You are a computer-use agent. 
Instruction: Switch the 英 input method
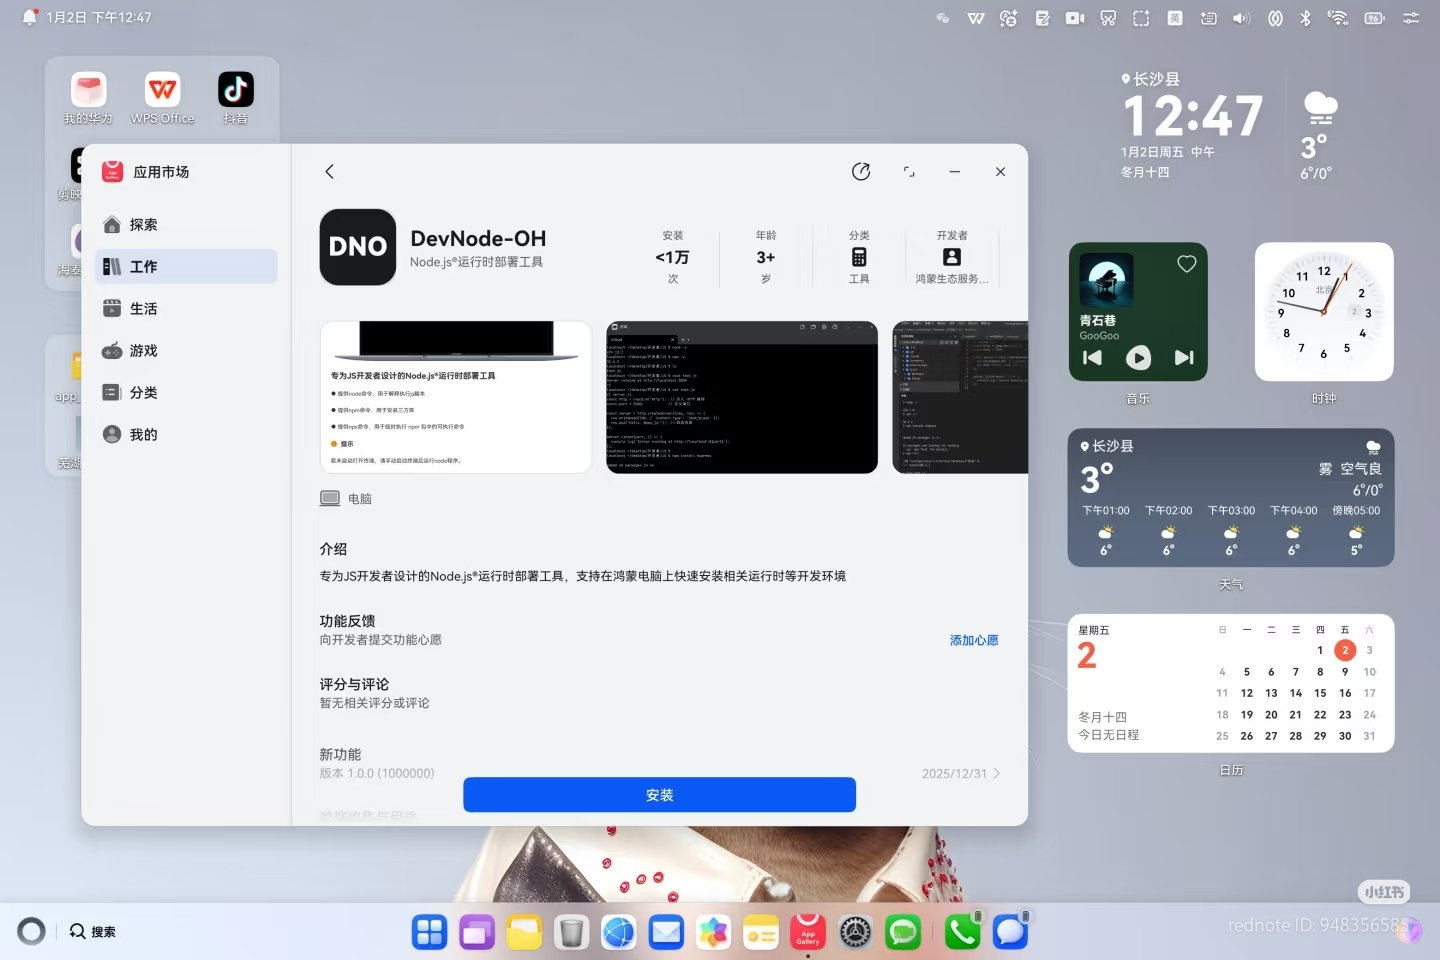[x=1175, y=18]
